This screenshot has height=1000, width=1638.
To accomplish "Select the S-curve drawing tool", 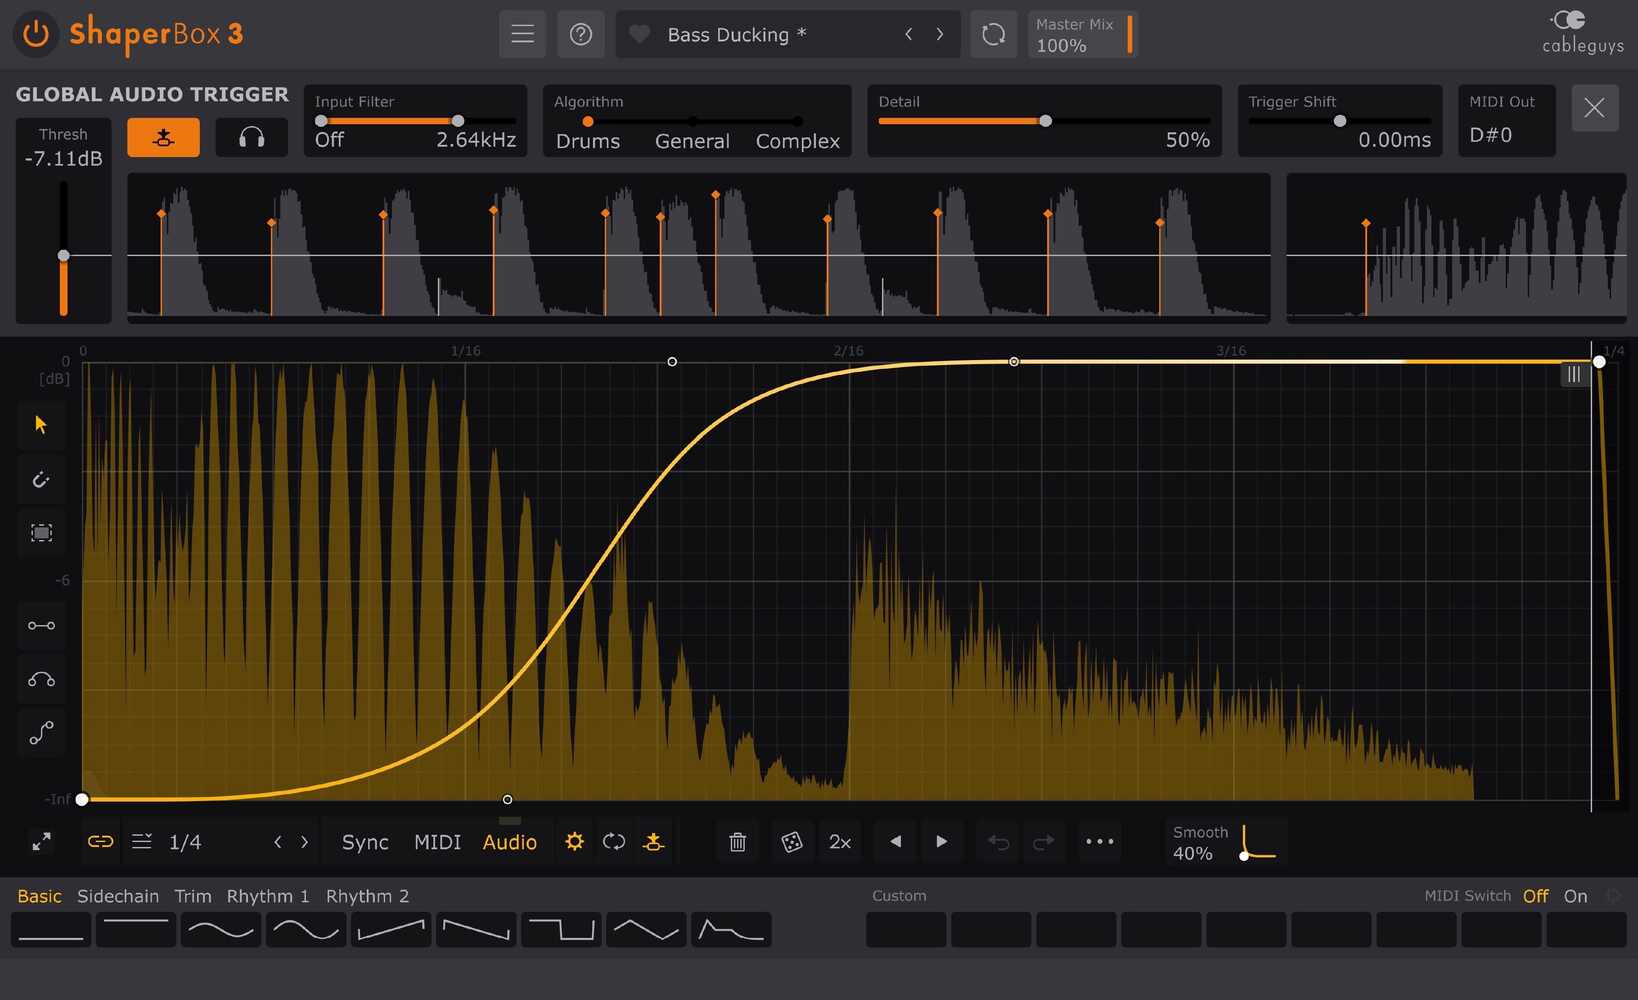I will click(40, 732).
